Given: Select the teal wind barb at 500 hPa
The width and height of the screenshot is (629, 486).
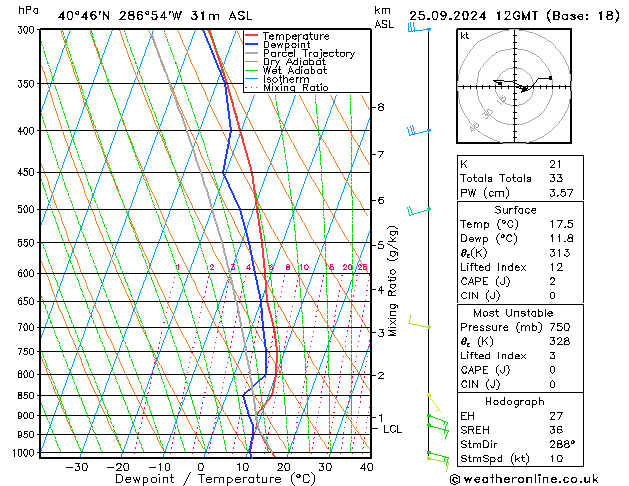Looking at the screenshot, I should pos(417,210).
